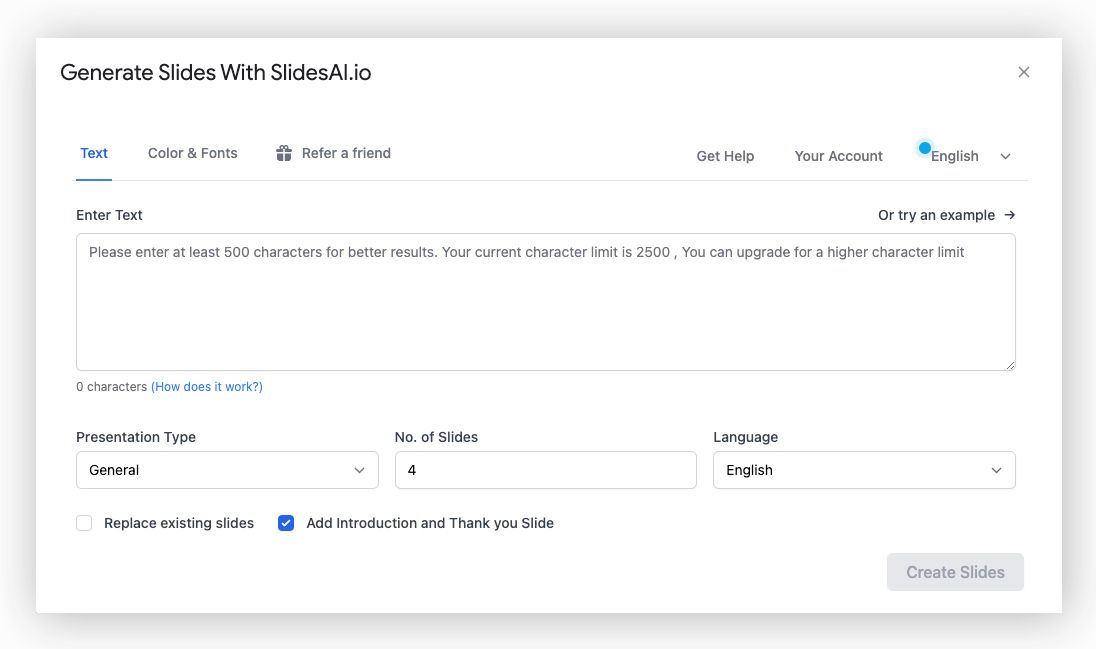
Task: Click the Get Help link
Action: click(725, 156)
